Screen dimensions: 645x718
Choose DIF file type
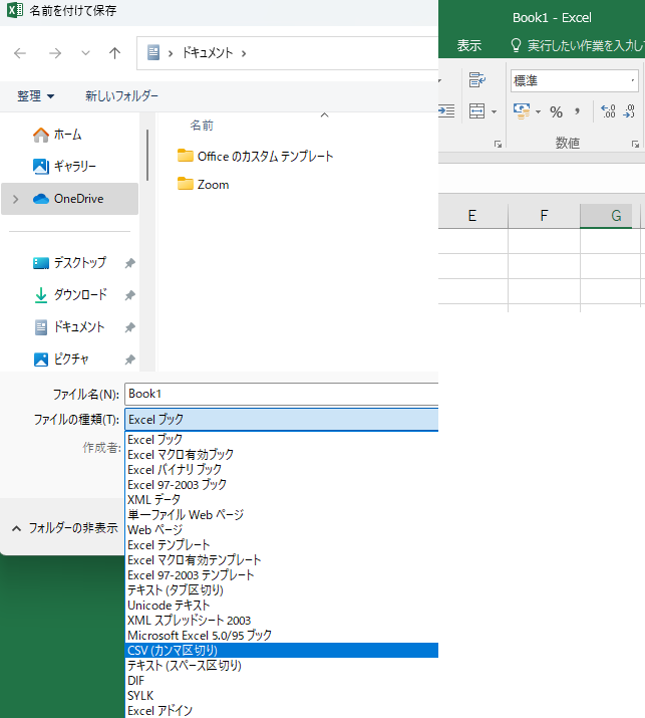click(282, 680)
